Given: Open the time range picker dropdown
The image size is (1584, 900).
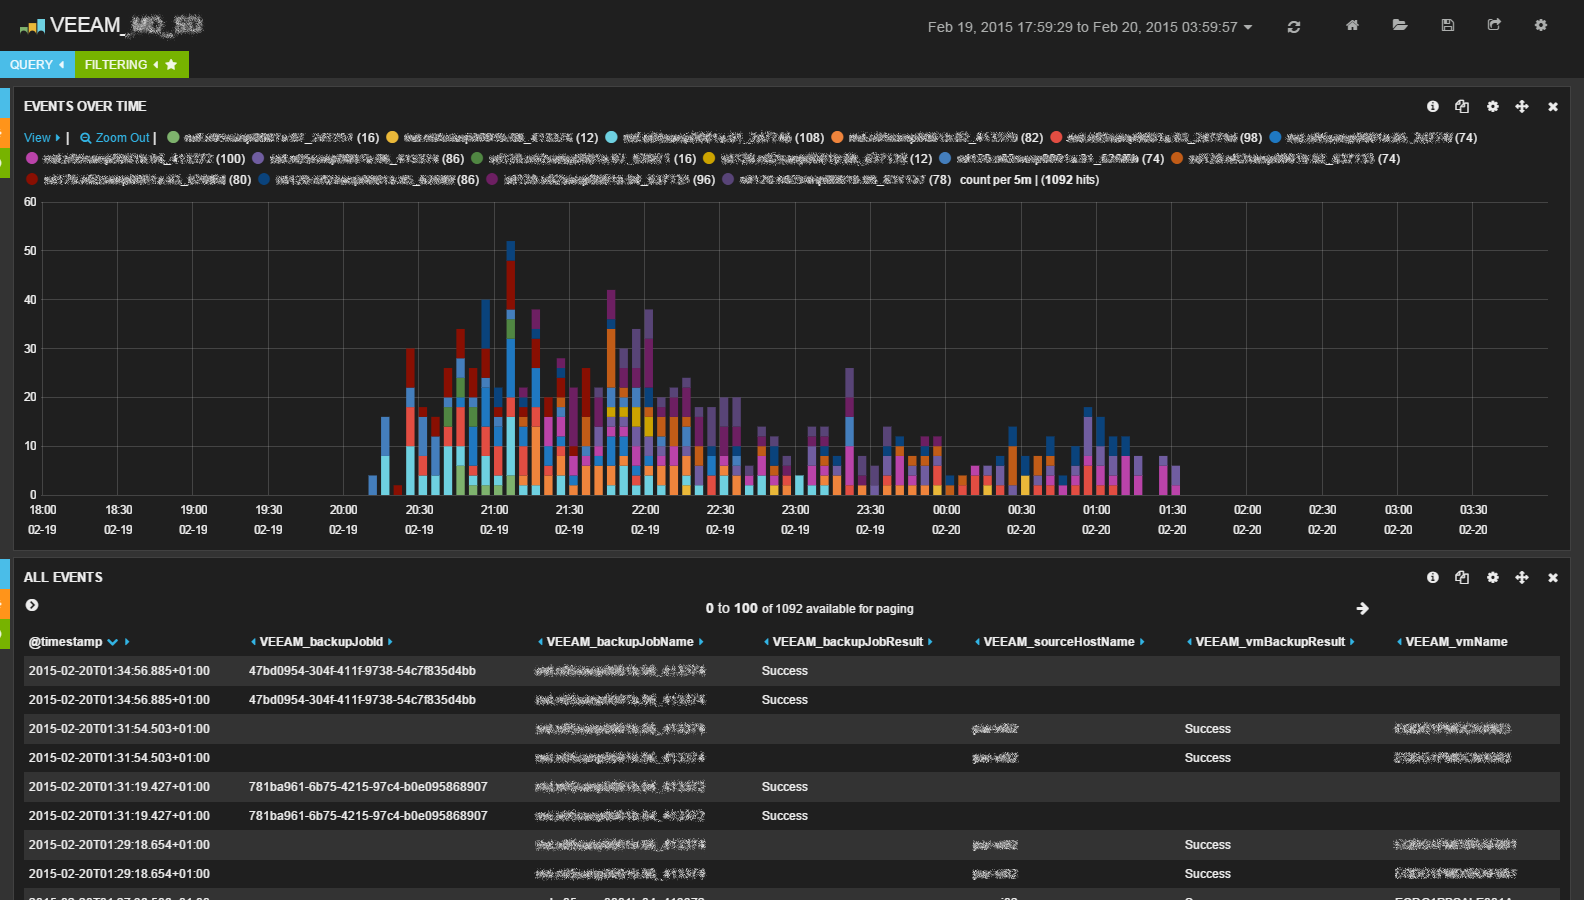Looking at the screenshot, I should click(1090, 27).
